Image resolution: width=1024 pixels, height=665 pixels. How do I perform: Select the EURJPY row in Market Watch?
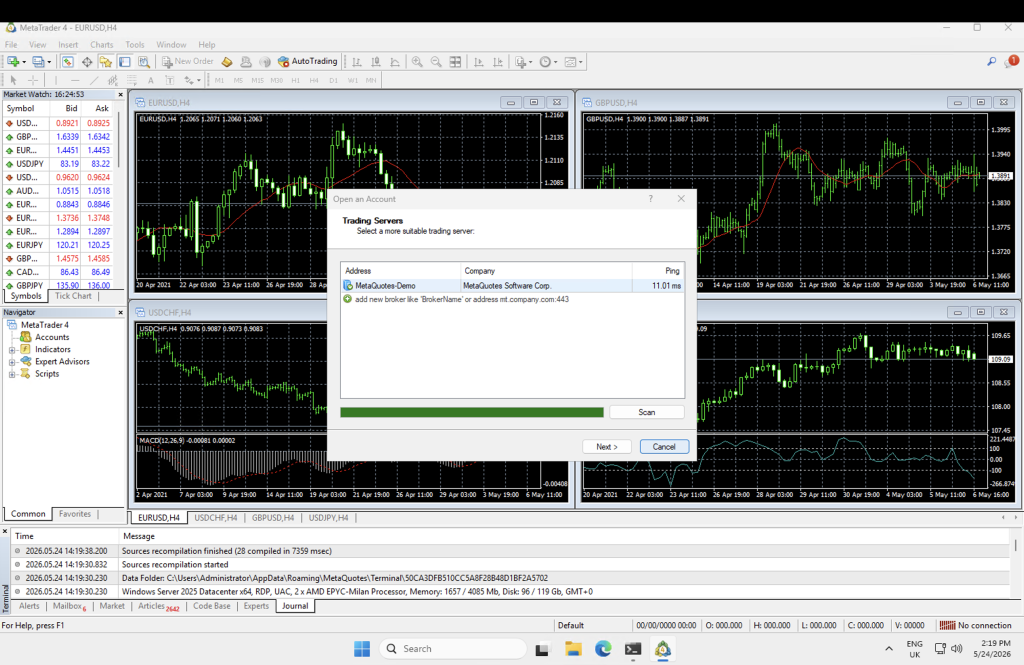[58, 245]
